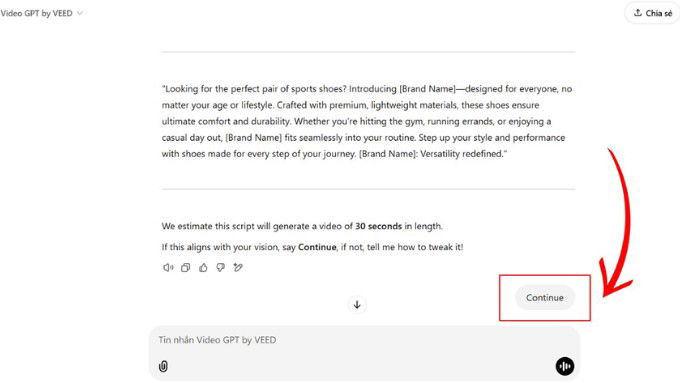The width and height of the screenshot is (680, 383).
Task: Click the bold 30 seconds text
Action: [379, 226]
